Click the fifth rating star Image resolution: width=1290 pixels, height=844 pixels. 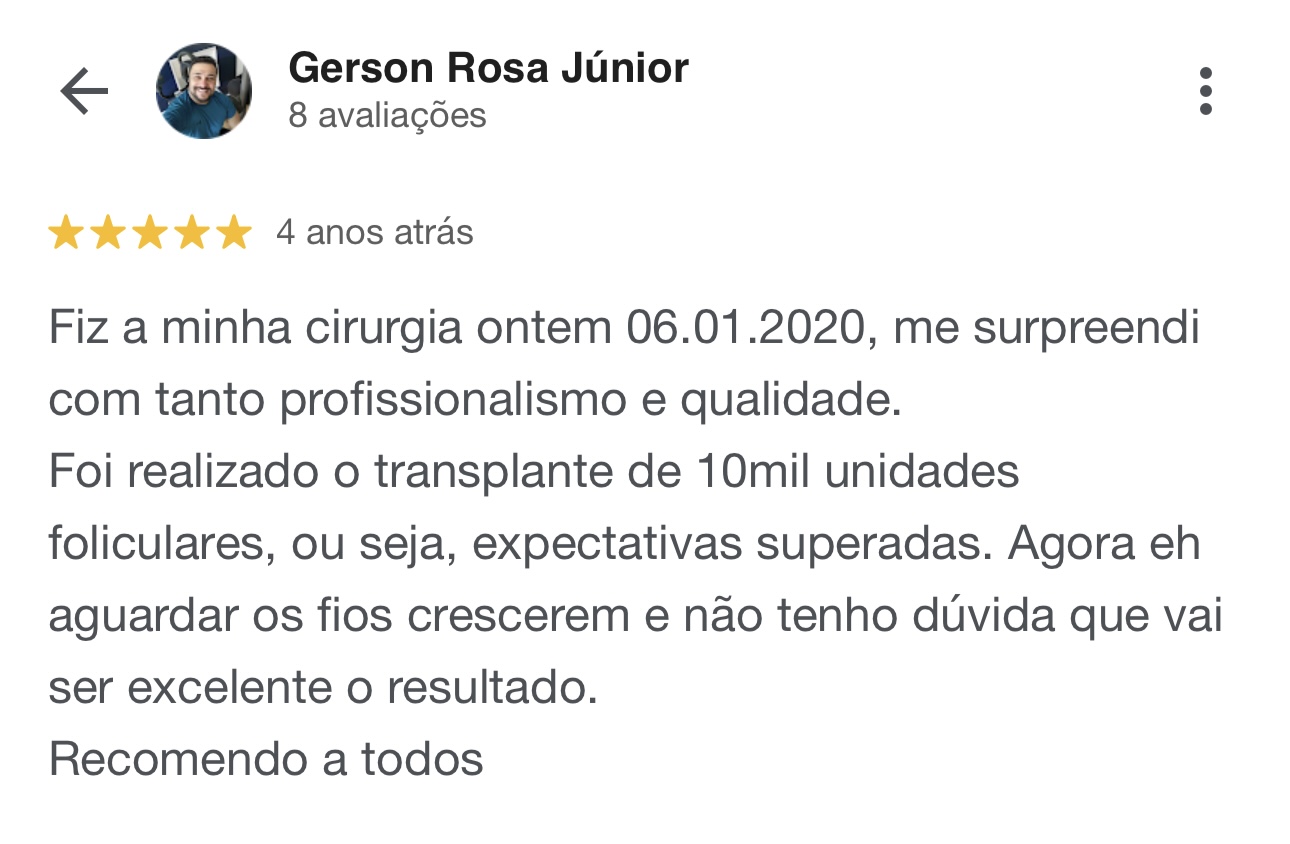tap(234, 233)
